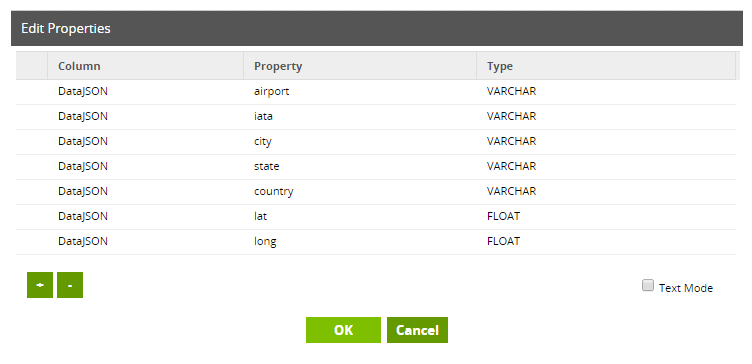Click the green plus add-row button
This screenshot has height=364, width=752.
40,285
